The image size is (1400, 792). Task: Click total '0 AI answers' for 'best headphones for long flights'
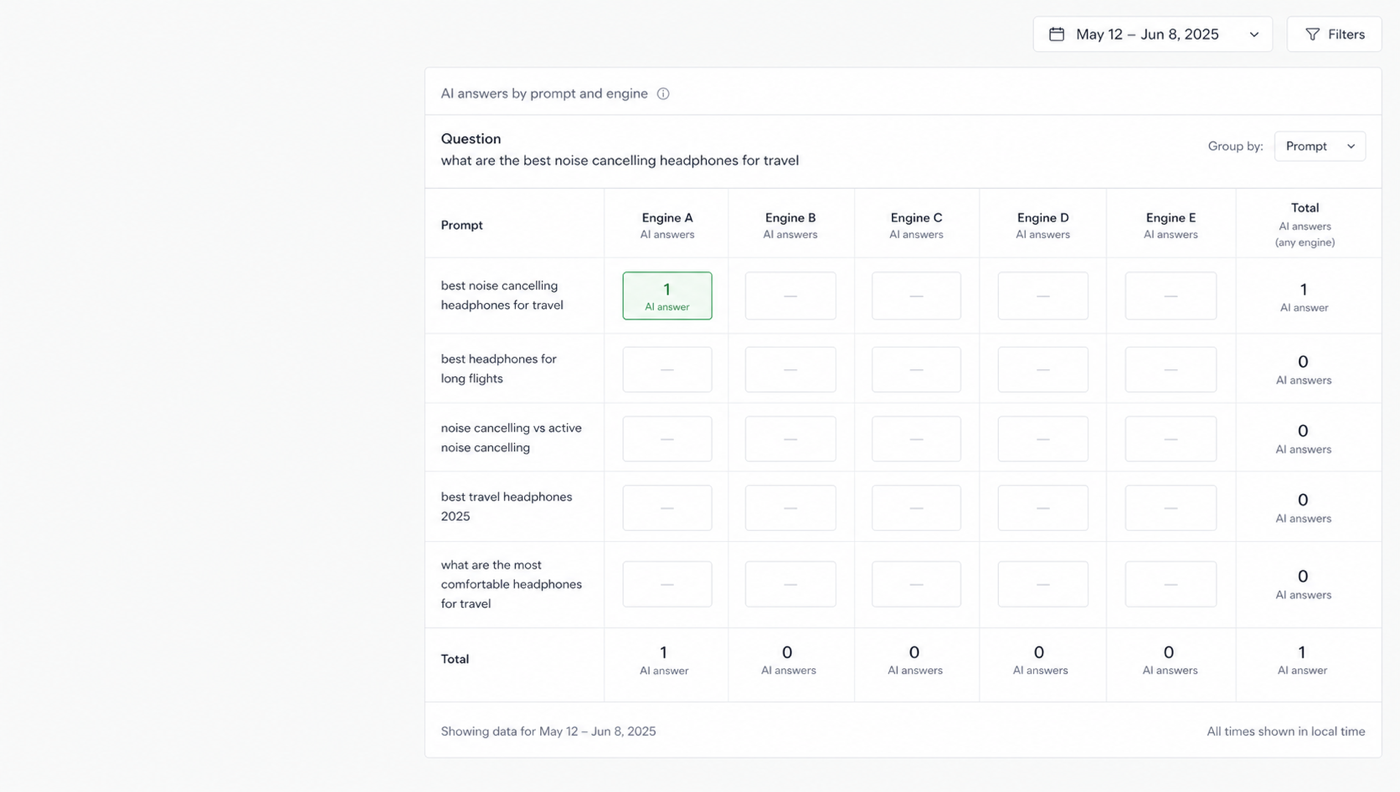coord(1303,369)
